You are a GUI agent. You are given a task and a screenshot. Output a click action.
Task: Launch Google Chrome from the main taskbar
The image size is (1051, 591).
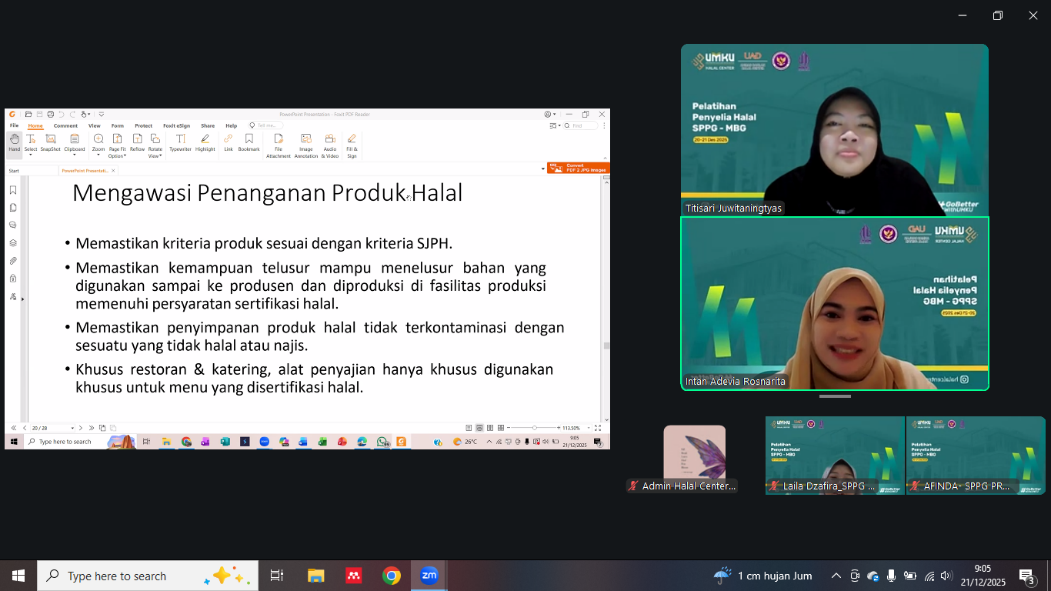[392, 575]
